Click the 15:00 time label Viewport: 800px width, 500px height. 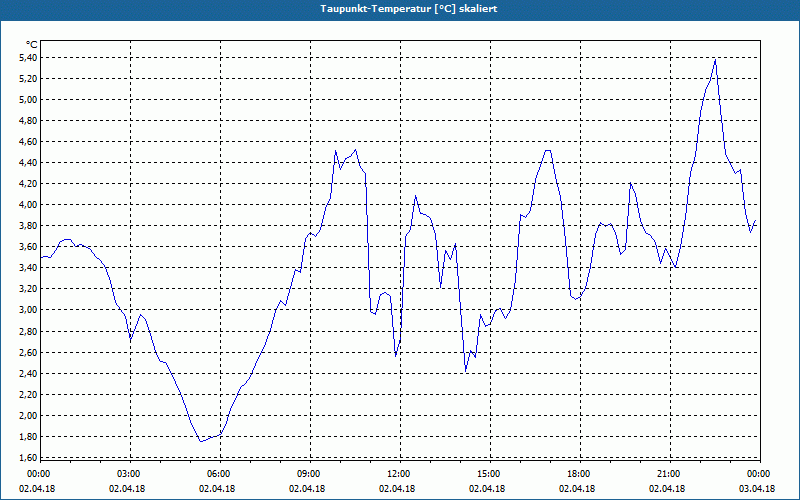488,474
